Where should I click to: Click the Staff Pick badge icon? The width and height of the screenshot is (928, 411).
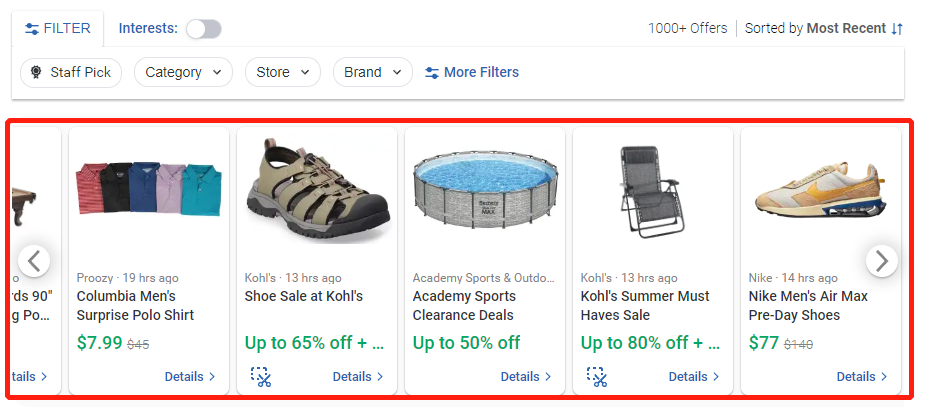[x=37, y=72]
